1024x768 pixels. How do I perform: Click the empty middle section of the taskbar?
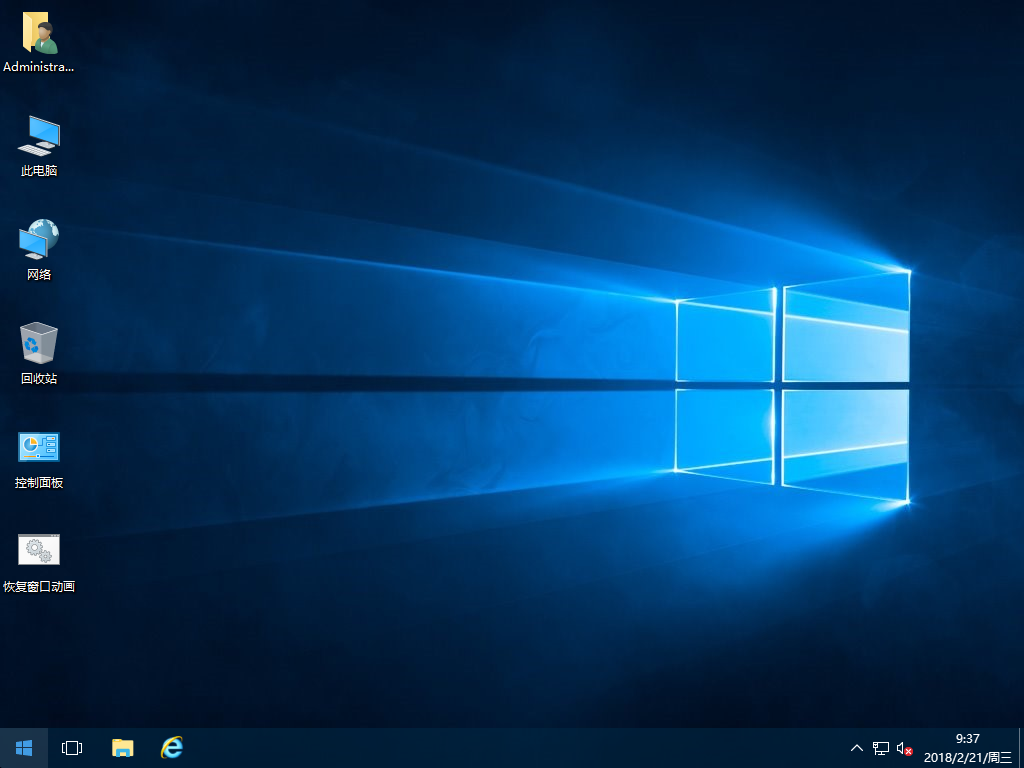pyautogui.click(x=500, y=747)
